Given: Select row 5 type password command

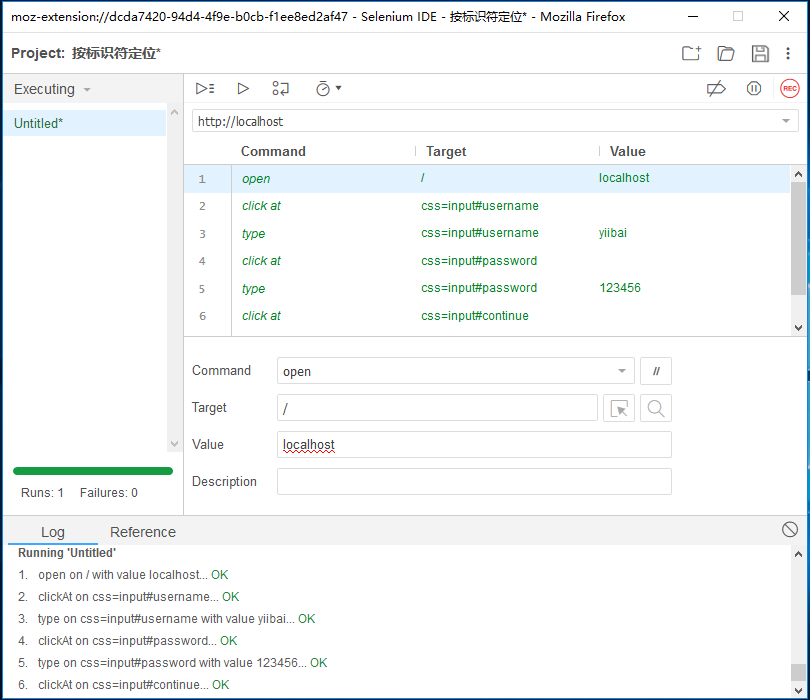Looking at the screenshot, I should [487, 288].
